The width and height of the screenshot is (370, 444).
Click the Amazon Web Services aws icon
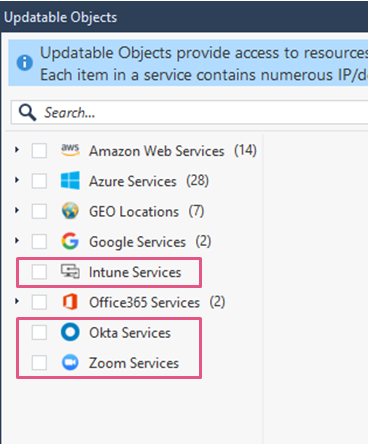coord(70,150)
